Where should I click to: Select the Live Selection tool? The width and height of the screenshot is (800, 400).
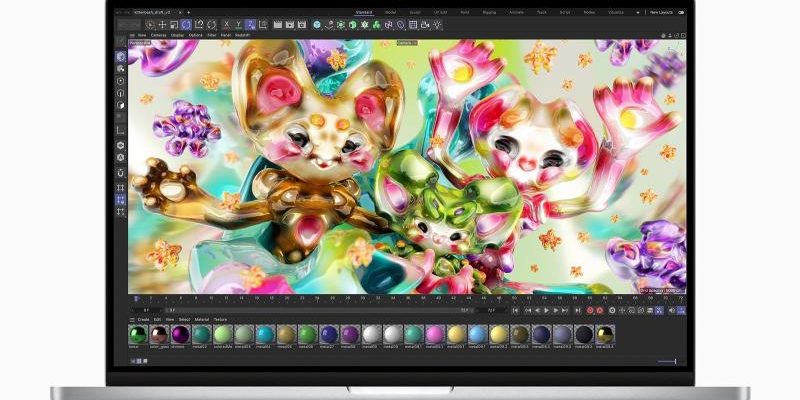[x=150, y=24]
